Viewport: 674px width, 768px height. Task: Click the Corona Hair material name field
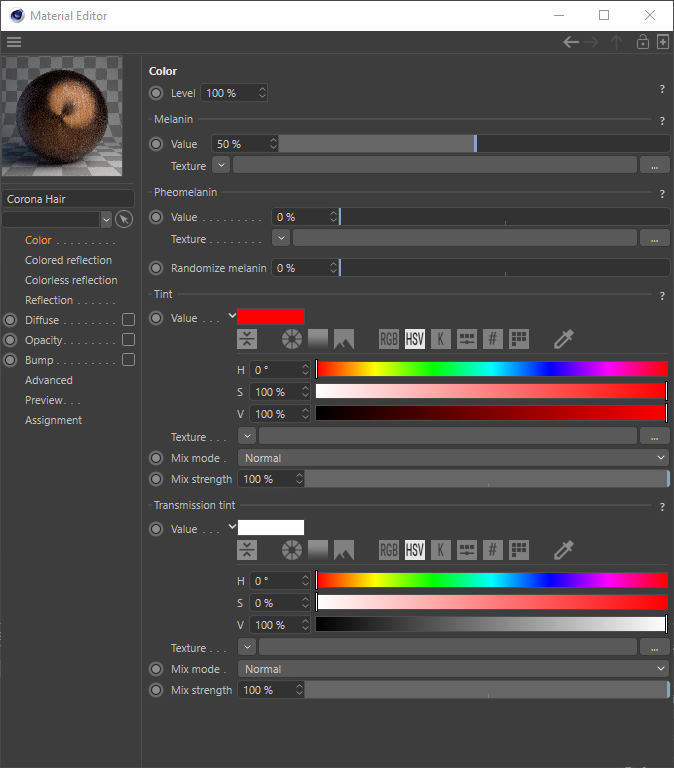pos(68,199)
